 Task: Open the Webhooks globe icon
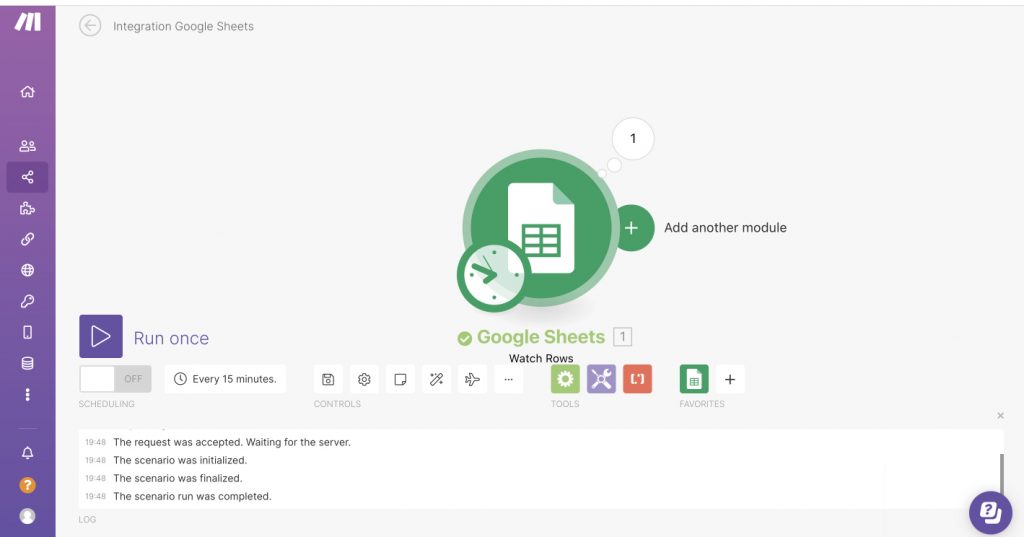[27, 270]
